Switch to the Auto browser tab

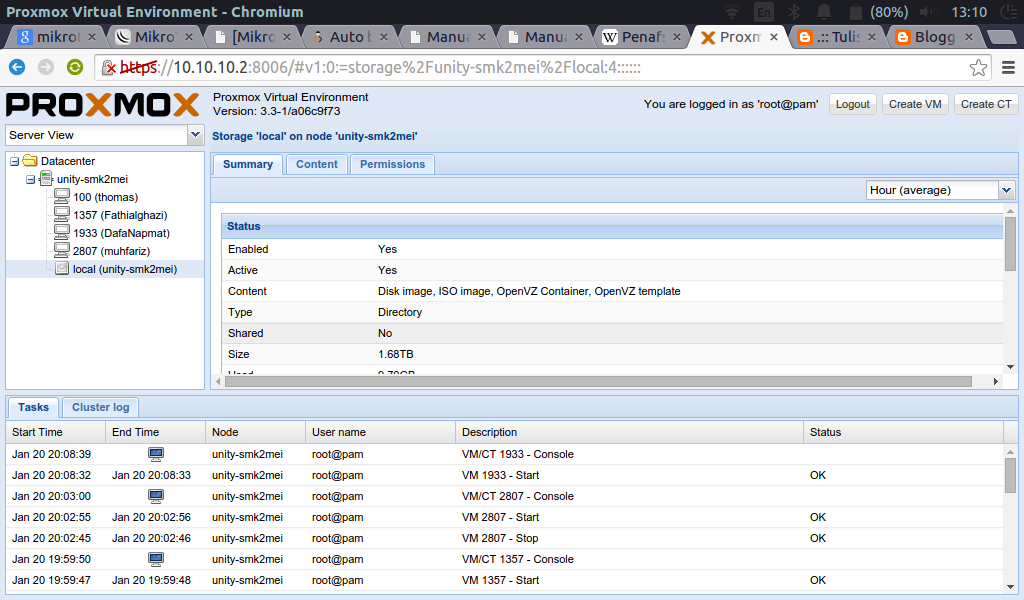tap(350, 37)
